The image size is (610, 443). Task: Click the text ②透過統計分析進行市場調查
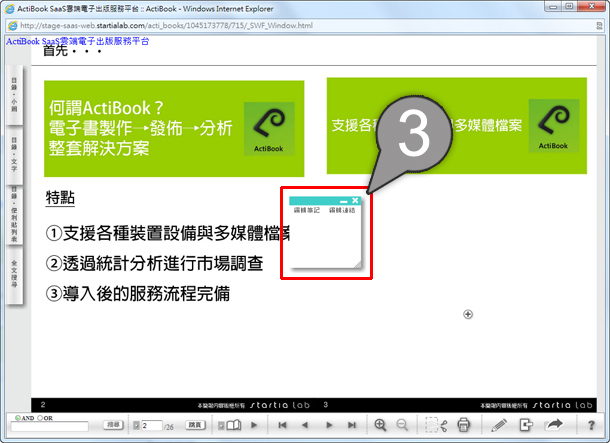pos(154,263)
